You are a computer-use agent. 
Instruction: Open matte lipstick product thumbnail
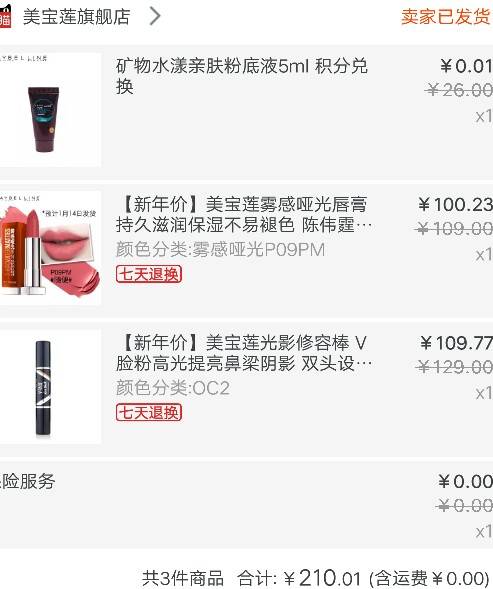pyautogui.click(x=50, y=248)
